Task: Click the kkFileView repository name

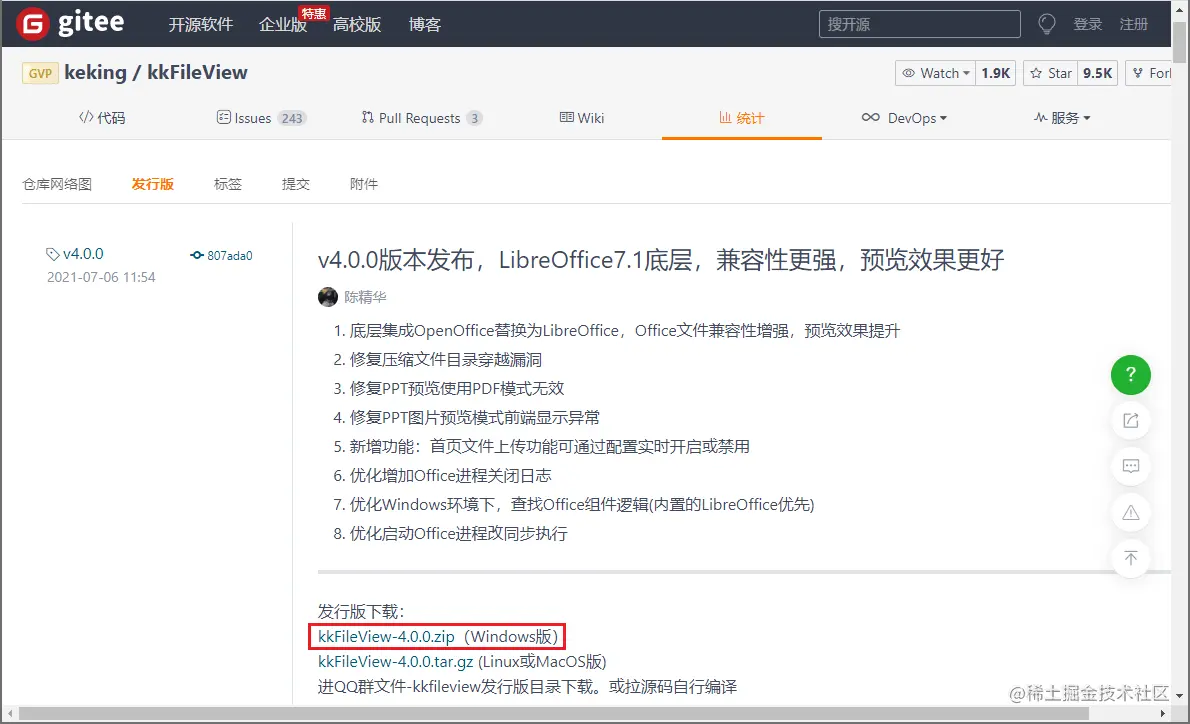Action: tap(197, 73)
